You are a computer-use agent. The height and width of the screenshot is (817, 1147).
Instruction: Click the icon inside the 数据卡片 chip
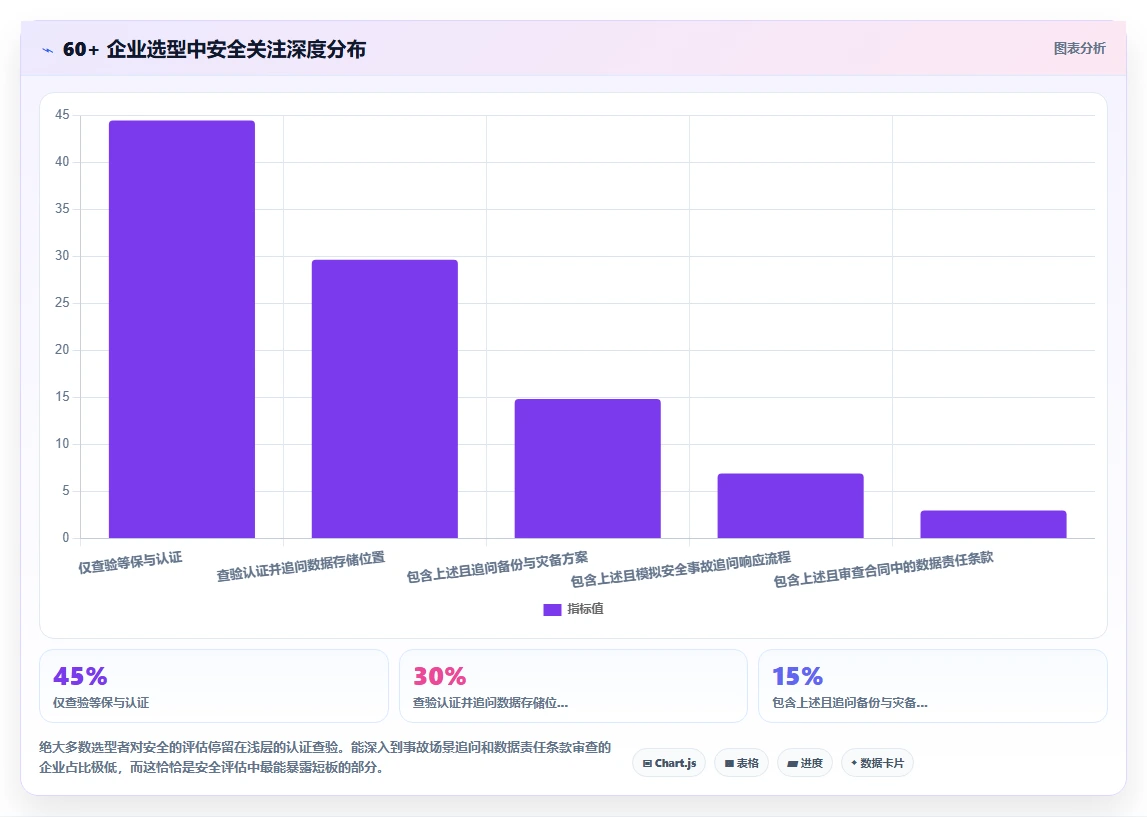(854, 763)
